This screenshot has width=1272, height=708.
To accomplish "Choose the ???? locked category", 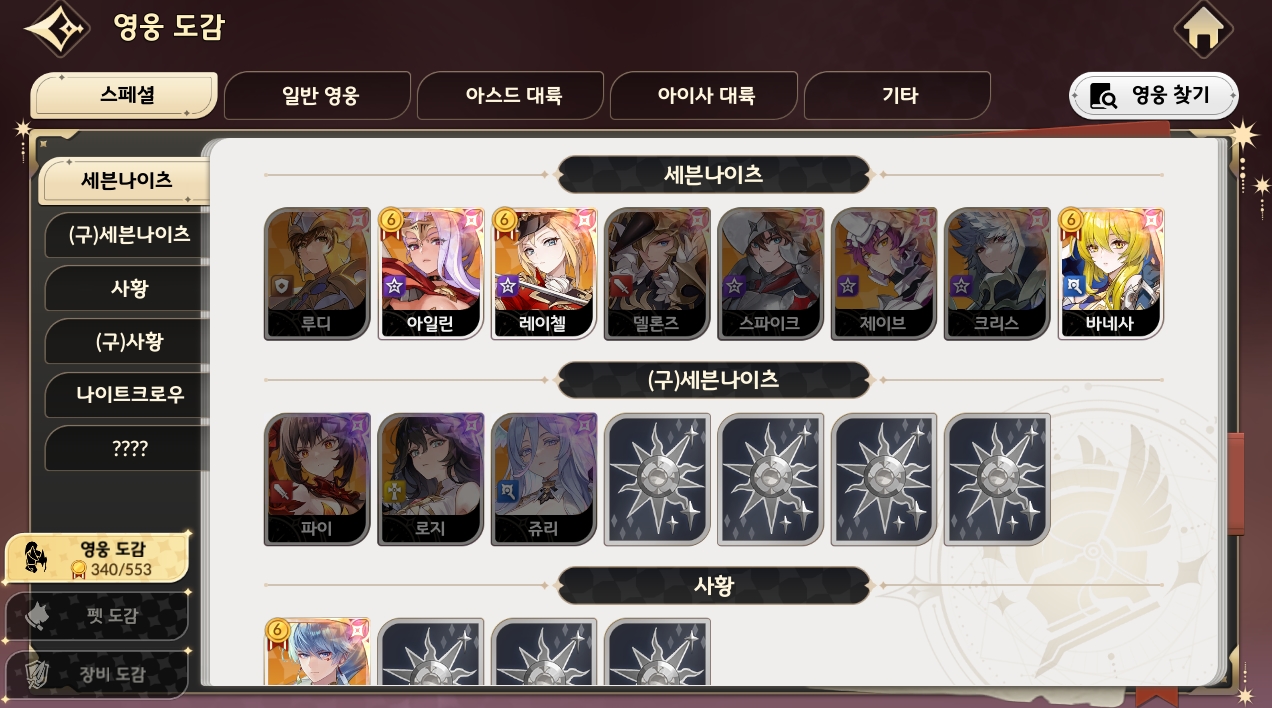I will [x=129, y=447].
